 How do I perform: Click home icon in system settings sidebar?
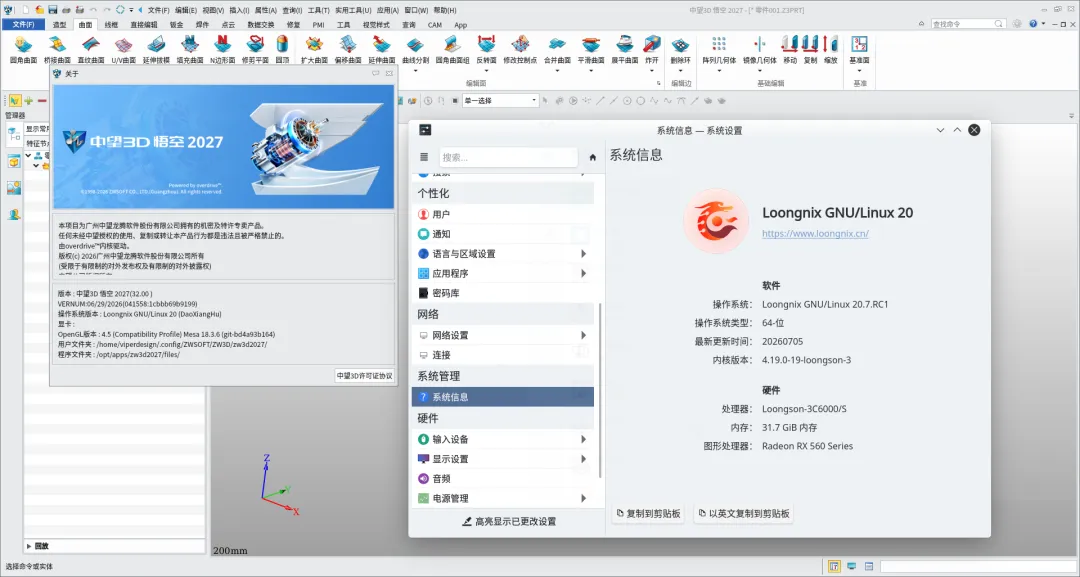[x=592, y=158]
